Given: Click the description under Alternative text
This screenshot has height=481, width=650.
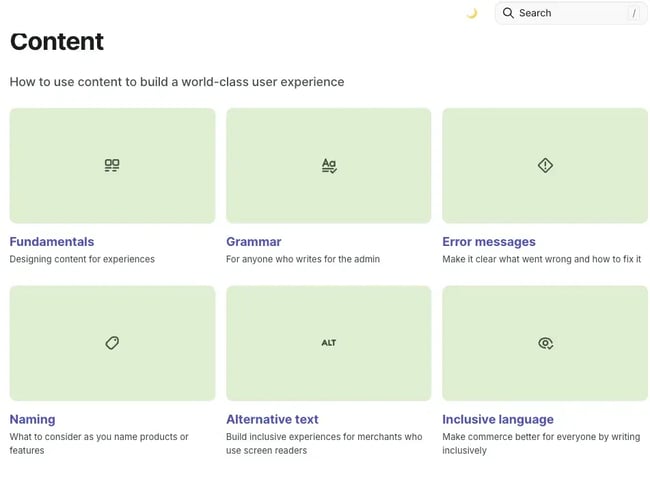Looking at the screenshot, I should click(x=324, y=444).
